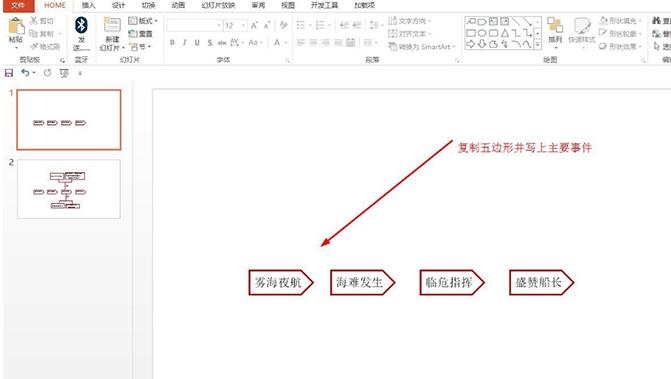Viewport: 671px width, 379px height.
Task: Switch to the Animations (动画) tab
Action: click(x=178, y=6)
